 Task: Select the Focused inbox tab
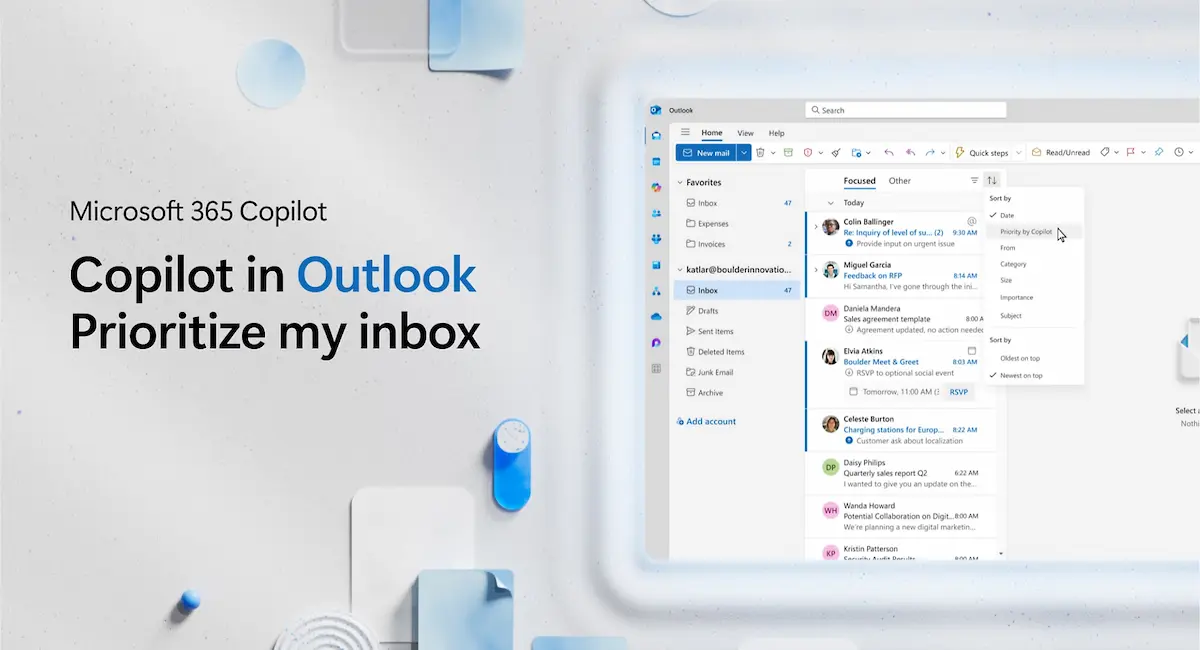click(x=859, y=181)
